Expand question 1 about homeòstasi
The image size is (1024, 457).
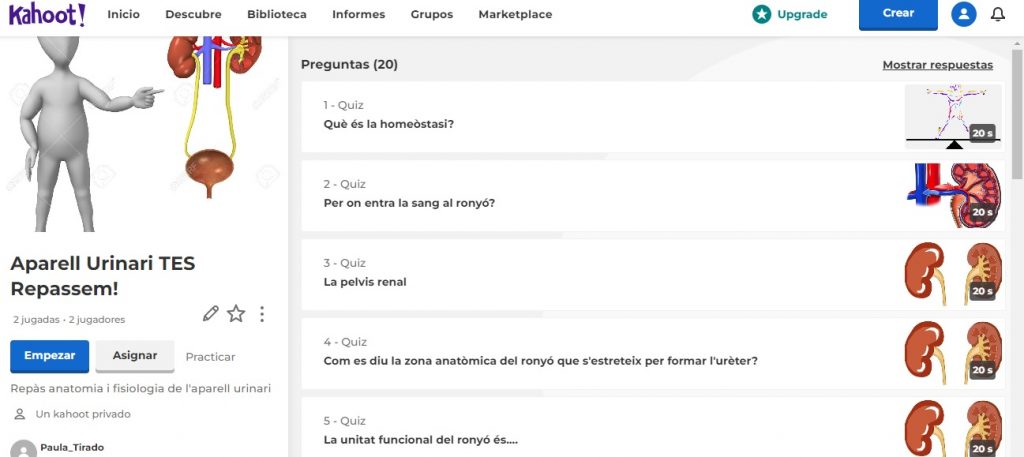pos(600,116)
